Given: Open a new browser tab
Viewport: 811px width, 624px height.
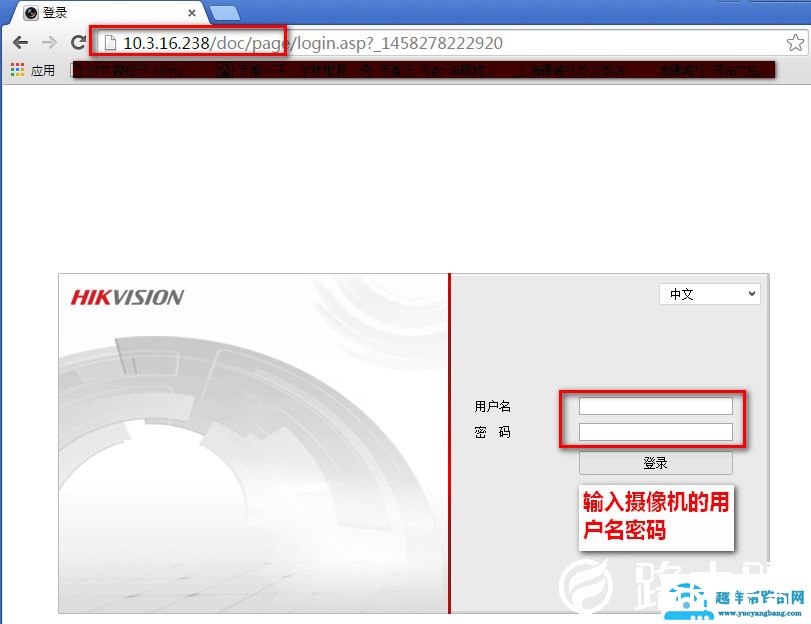Looking at the screenshot, I should 225,13.
